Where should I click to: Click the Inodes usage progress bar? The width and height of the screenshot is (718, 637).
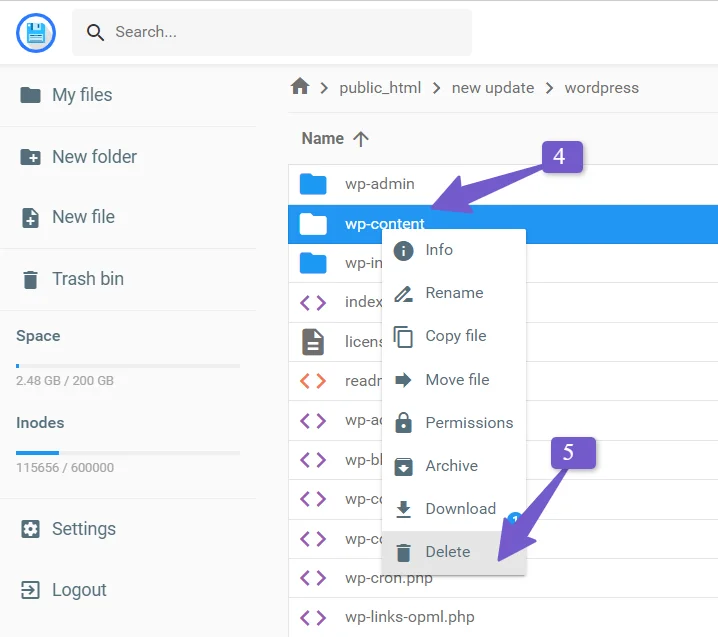pos(128,453)
